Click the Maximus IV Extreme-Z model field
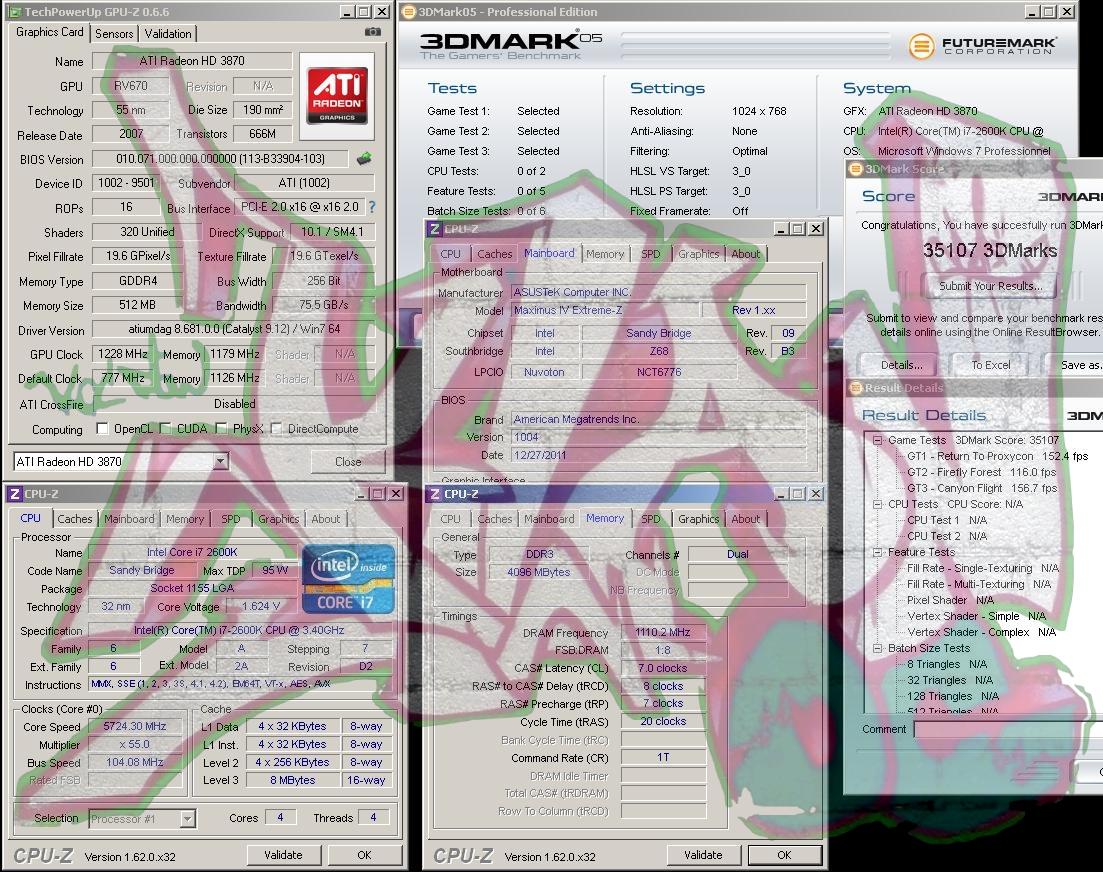 [x=606, y=310]
